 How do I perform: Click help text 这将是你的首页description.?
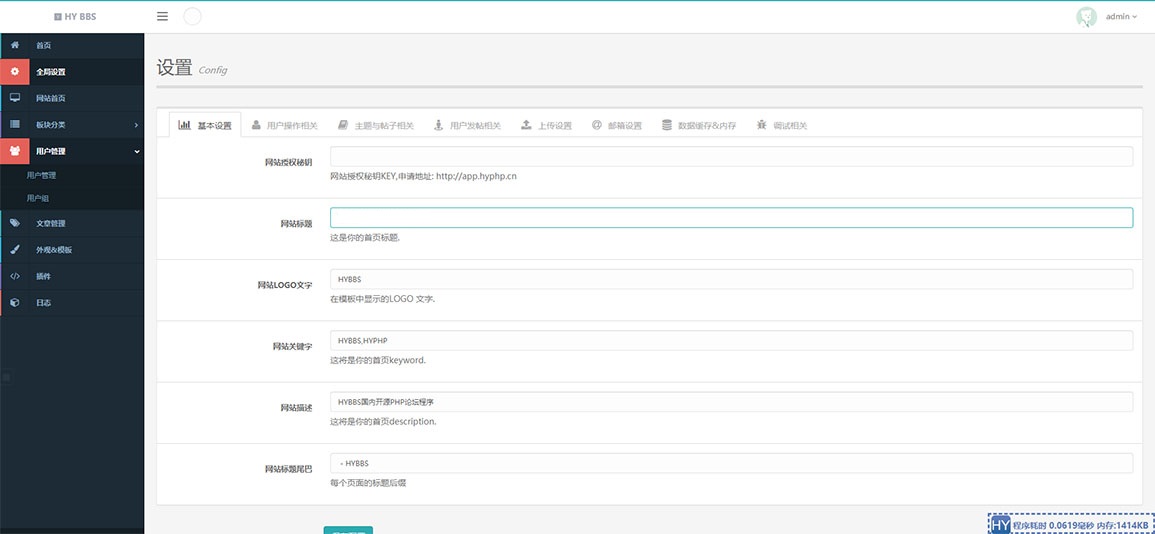click(x=383, y=422)
